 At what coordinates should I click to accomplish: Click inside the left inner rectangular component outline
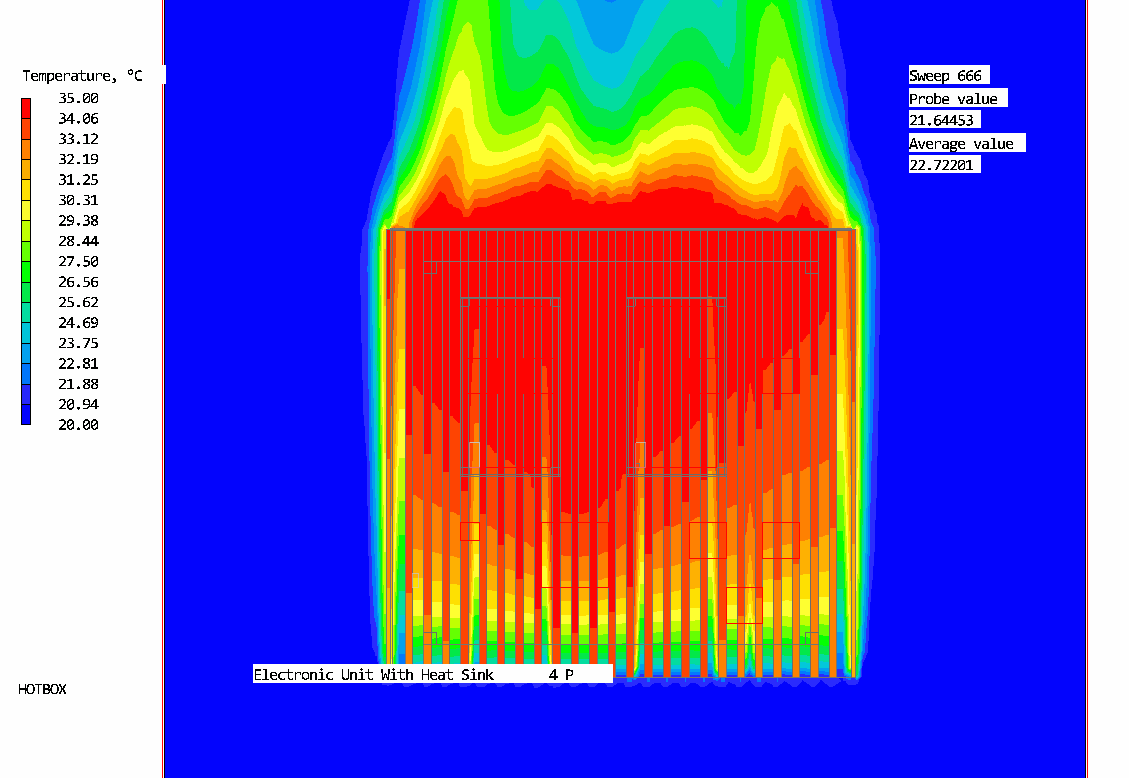coord(509,385)
